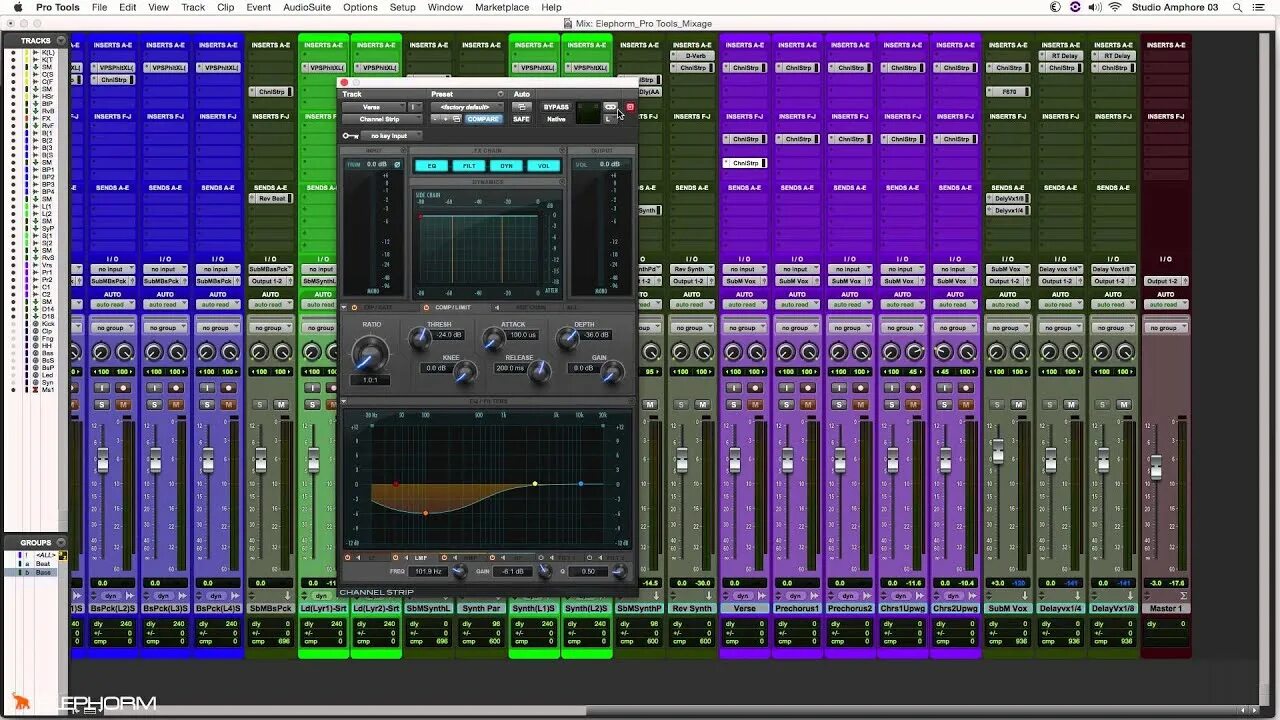Click input monitor button on Prechorus2 track

coord(840,387)
